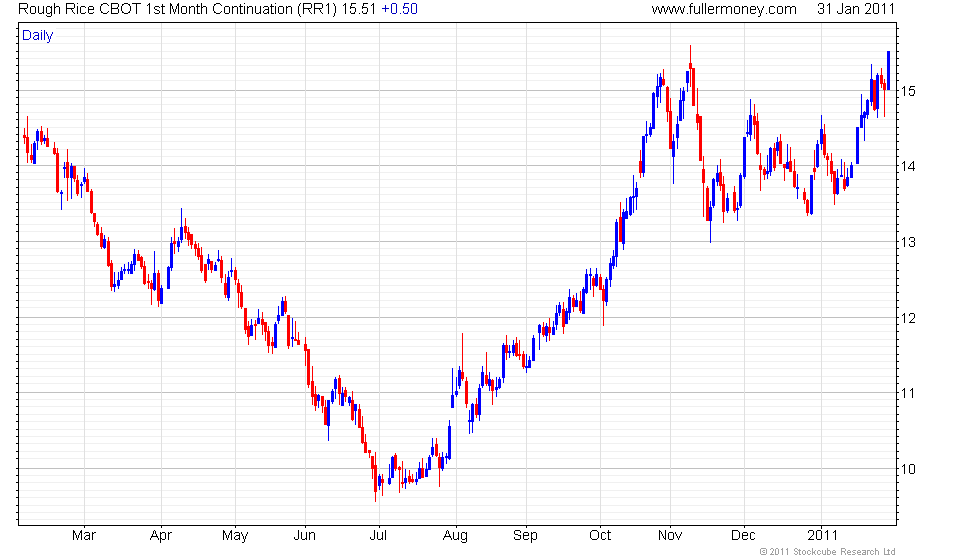Click the Dec month axis label
980x560 pixels.
point(743,535)
